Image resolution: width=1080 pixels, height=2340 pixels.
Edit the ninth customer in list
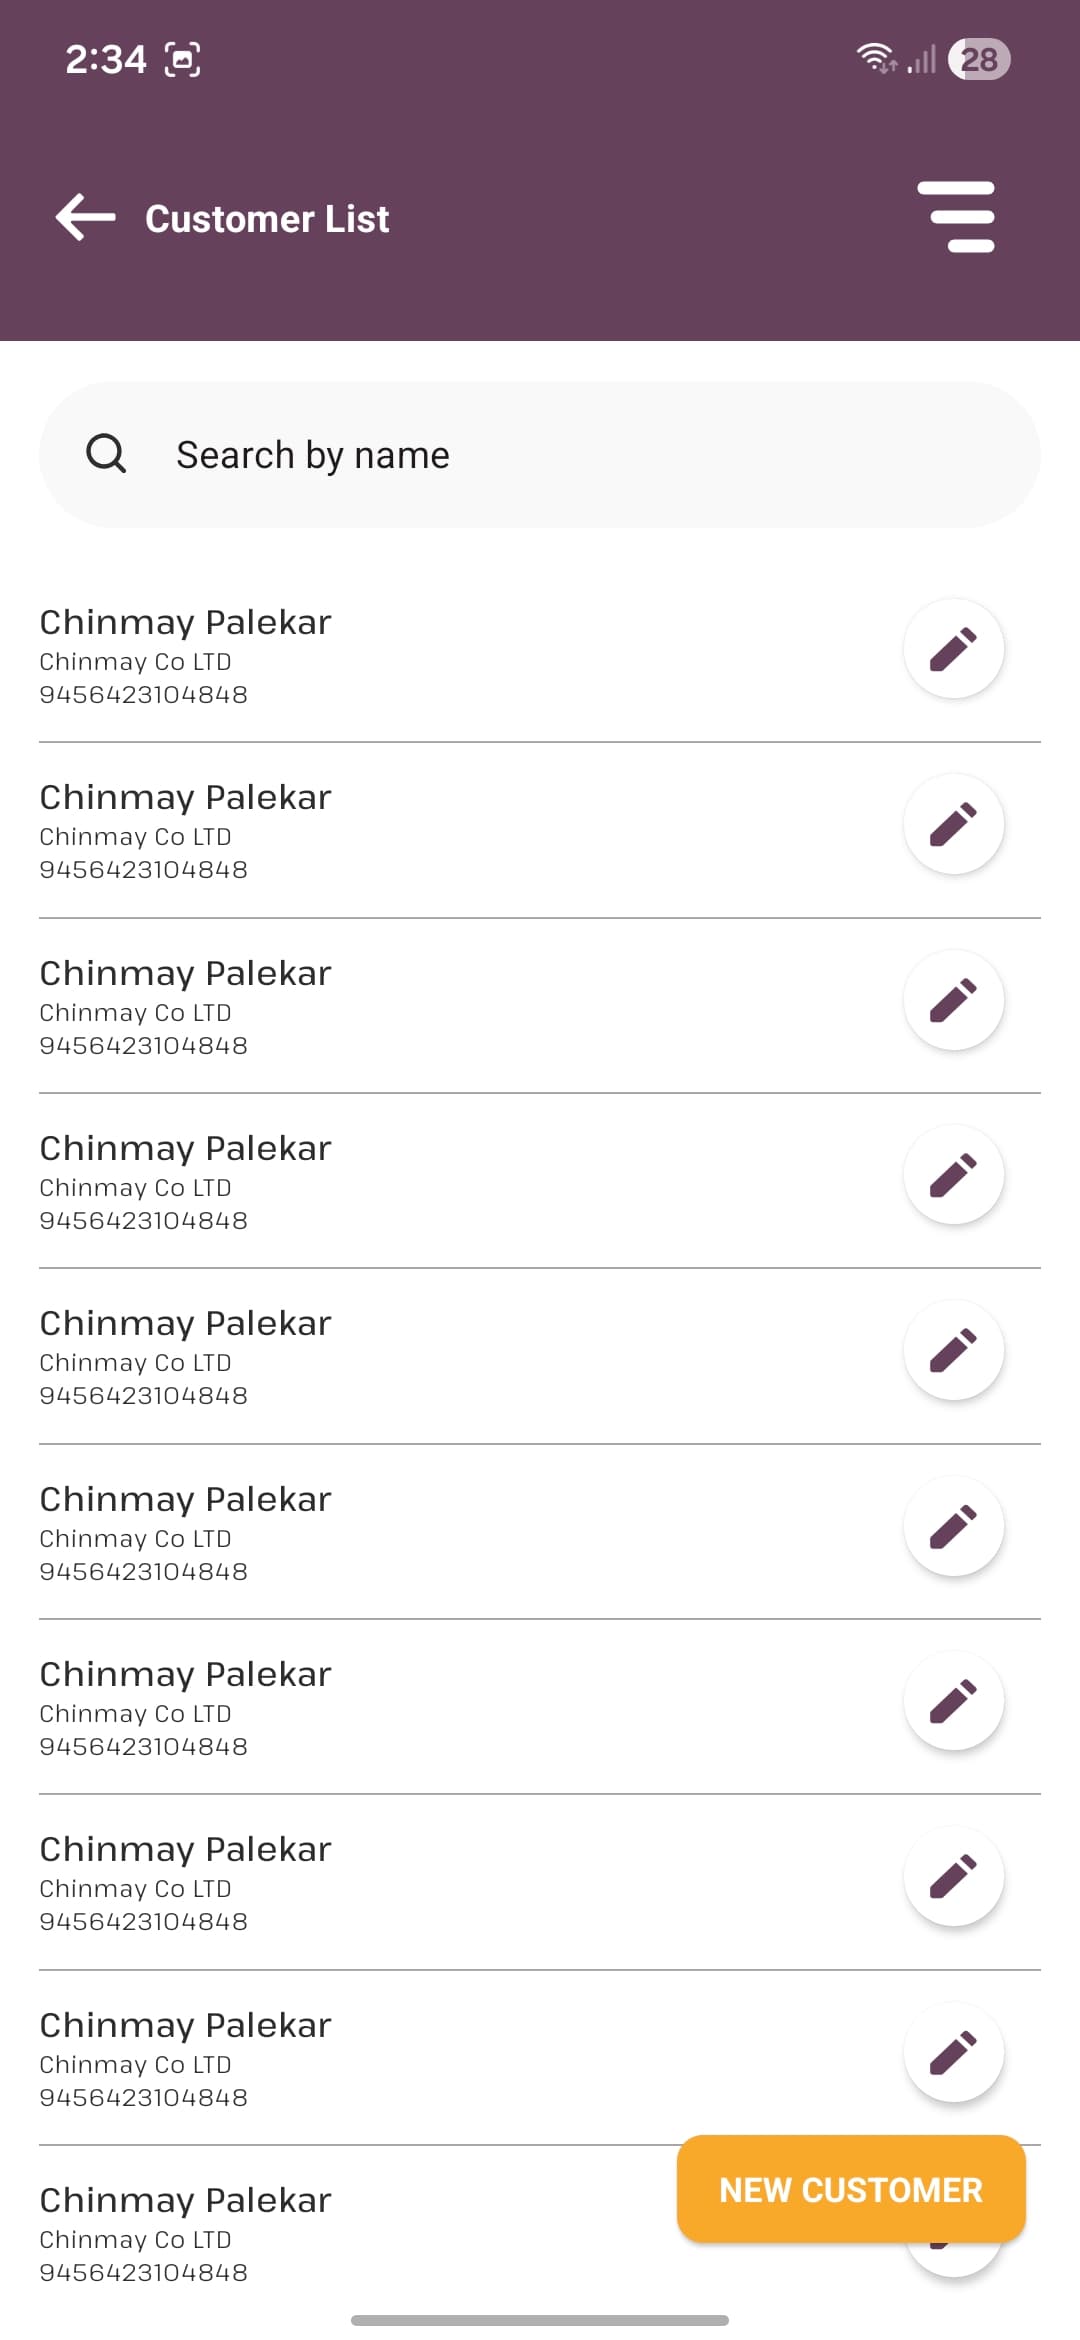pyautogui.click(x=953, y=2052)
